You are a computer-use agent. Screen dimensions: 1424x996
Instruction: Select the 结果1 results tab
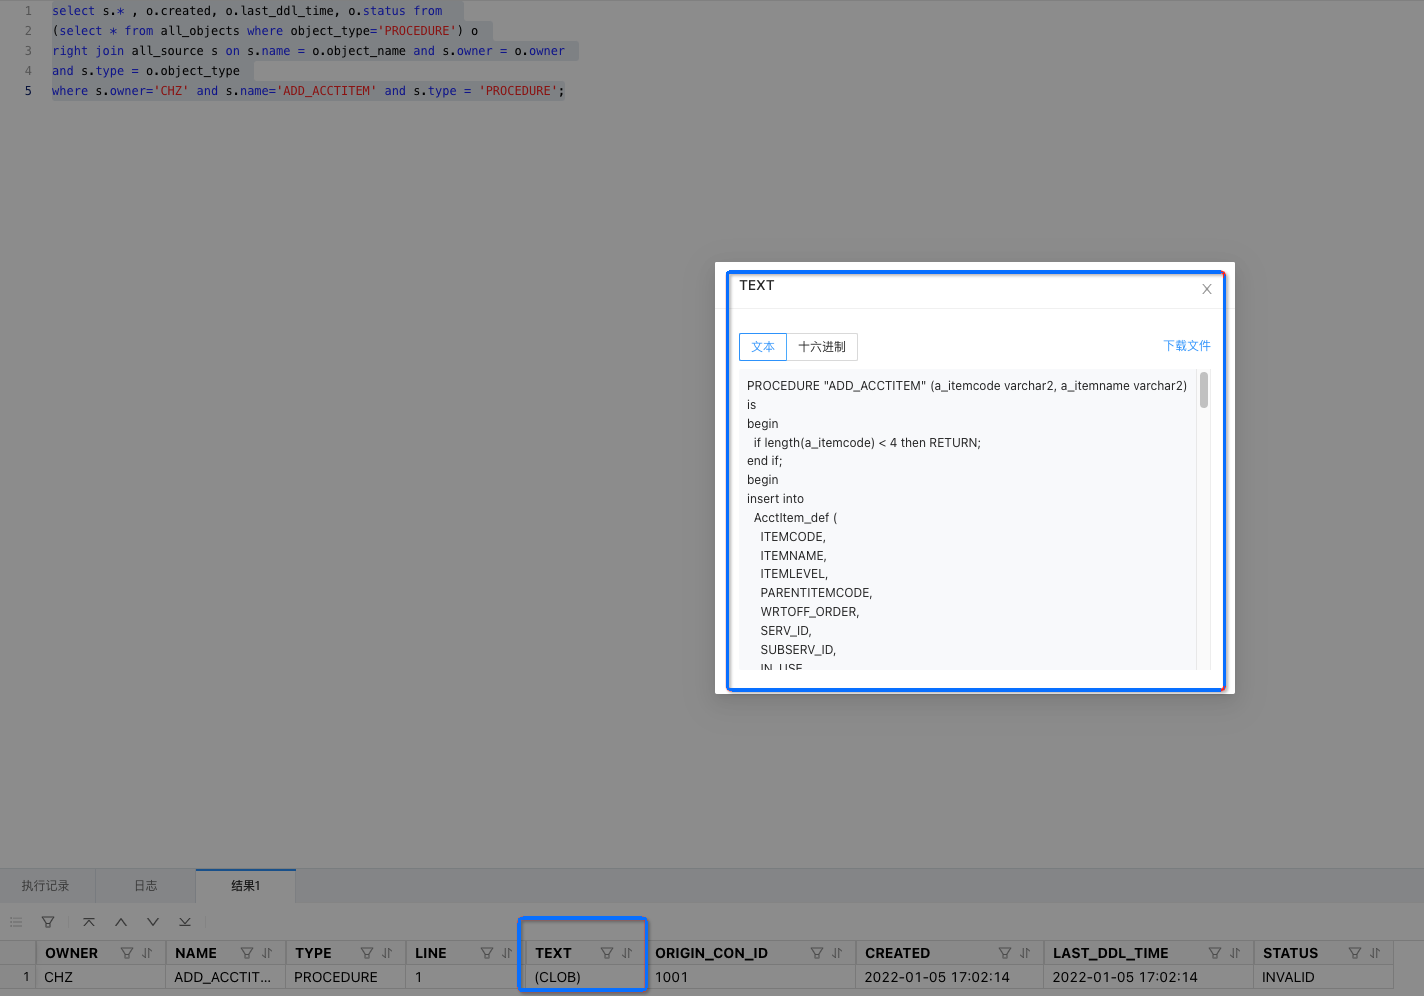coord(245,886)
